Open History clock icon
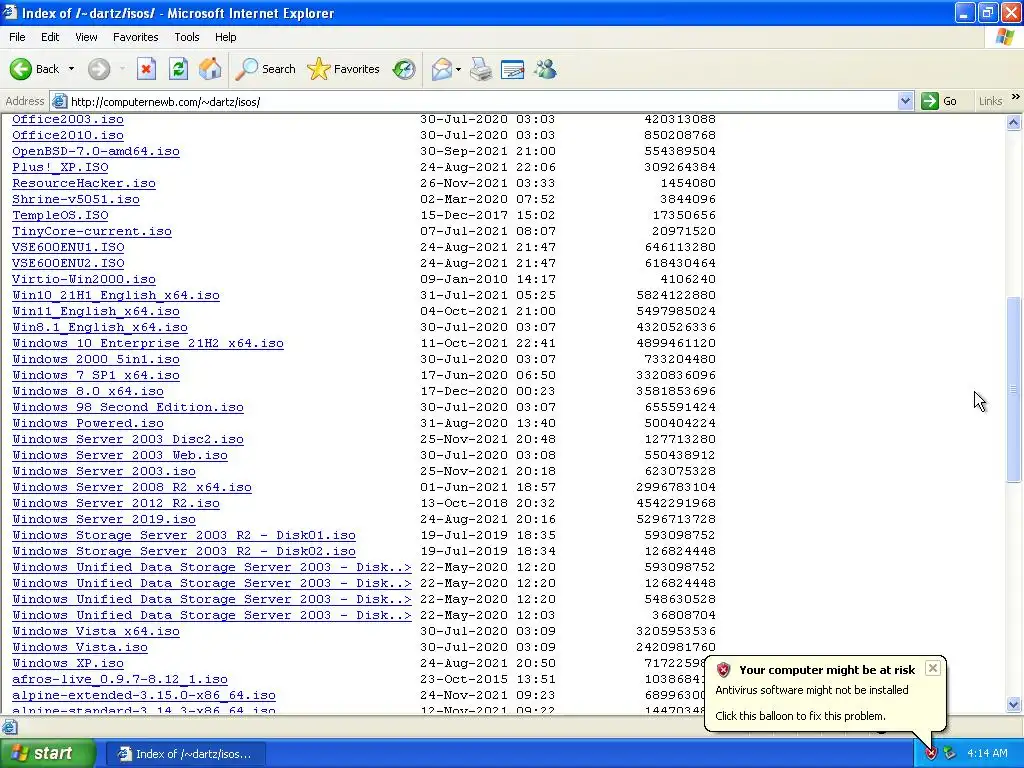This screenshot has height=768, width=1024. tap(404, 69)
